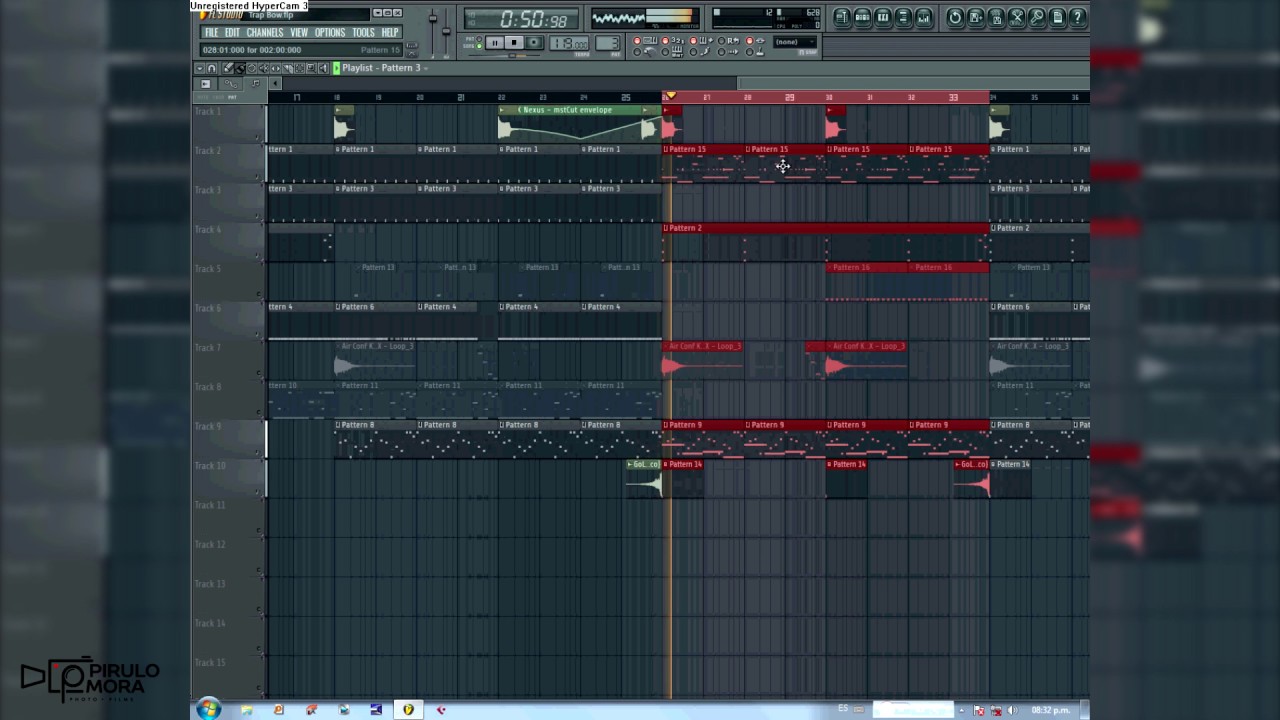Viewport: 1280px width, 720px height.
Task: Select the red Pattern 2 clip
Action: tap(825, 228)
